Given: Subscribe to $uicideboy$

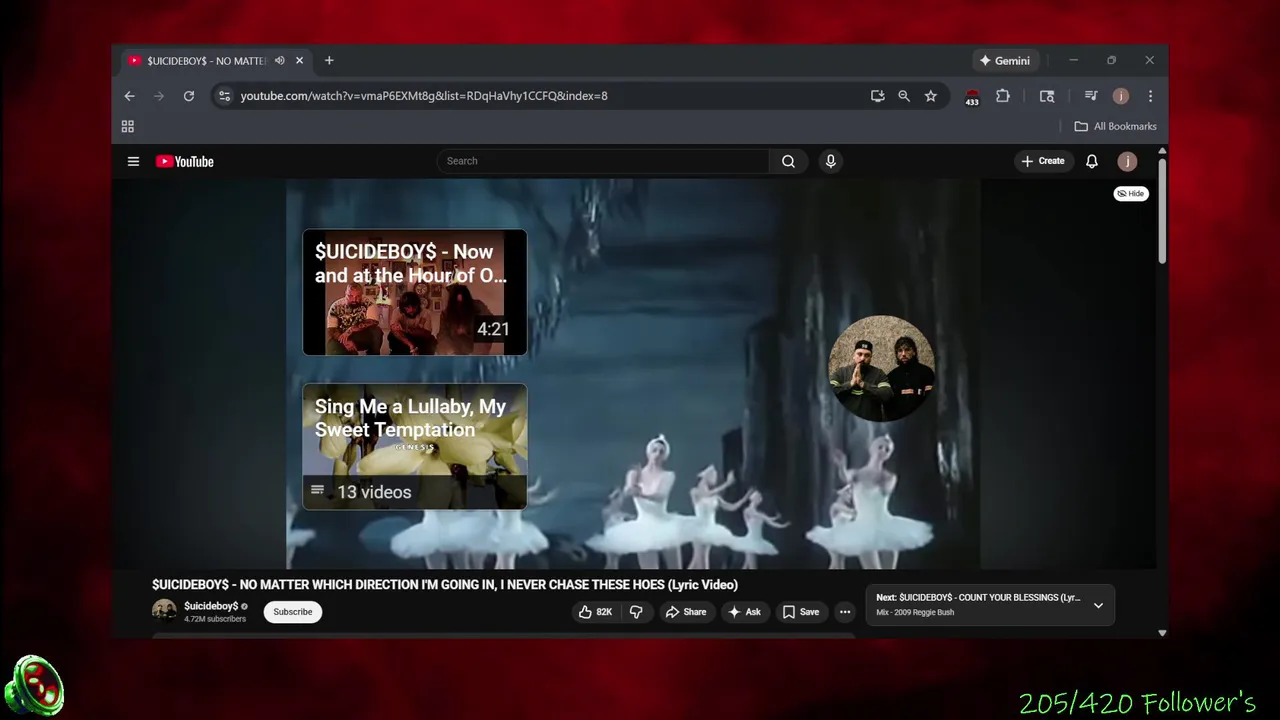Looking at the screenshot, I should click(x=293, y=612).
